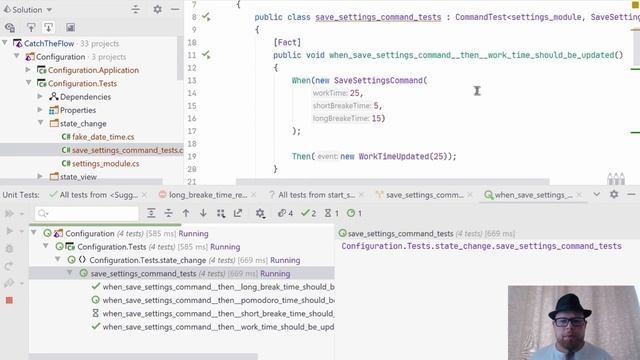Click run test gutter icon on line 8
The height and width of the screenshot is (360, 640).
coord(206,17)
